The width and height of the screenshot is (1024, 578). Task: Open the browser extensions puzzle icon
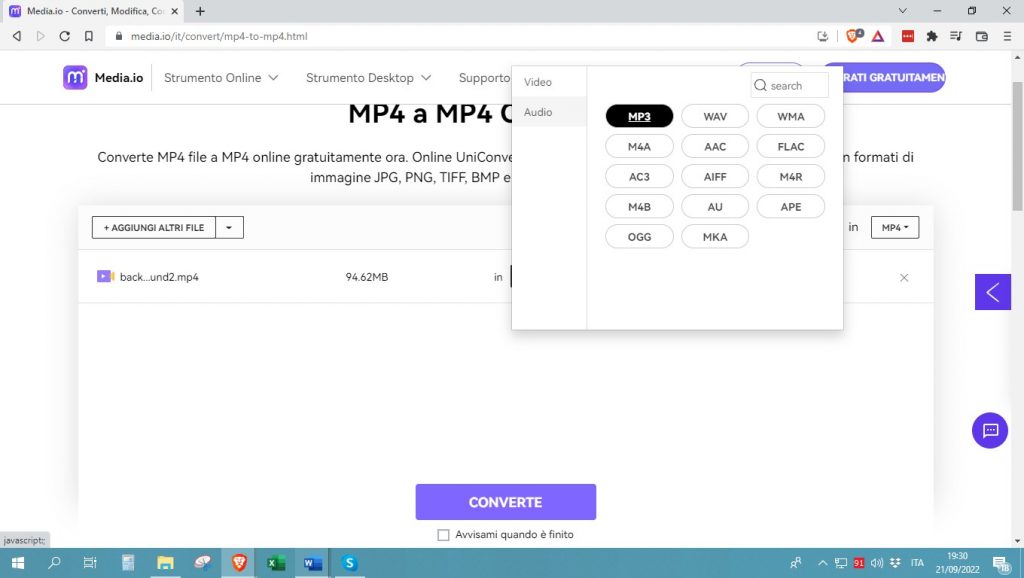coord(931,35)
